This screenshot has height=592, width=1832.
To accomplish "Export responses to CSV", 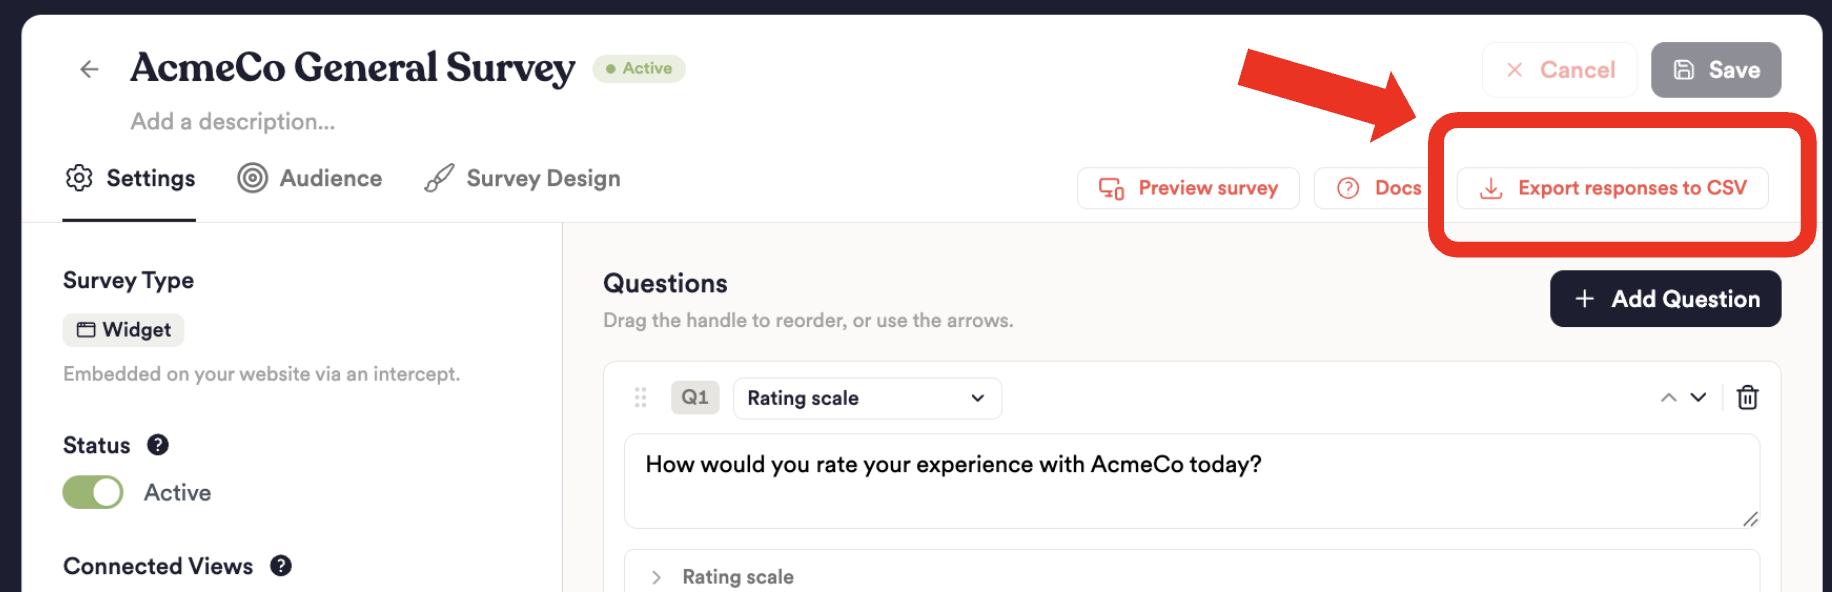I will point(1612,188).
